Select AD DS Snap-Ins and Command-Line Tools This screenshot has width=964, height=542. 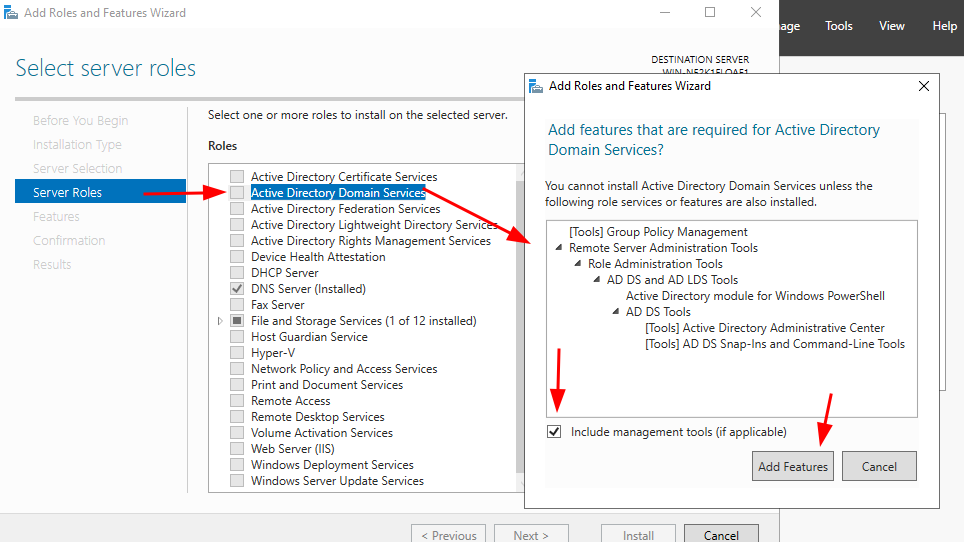click(x=775, y=344)
